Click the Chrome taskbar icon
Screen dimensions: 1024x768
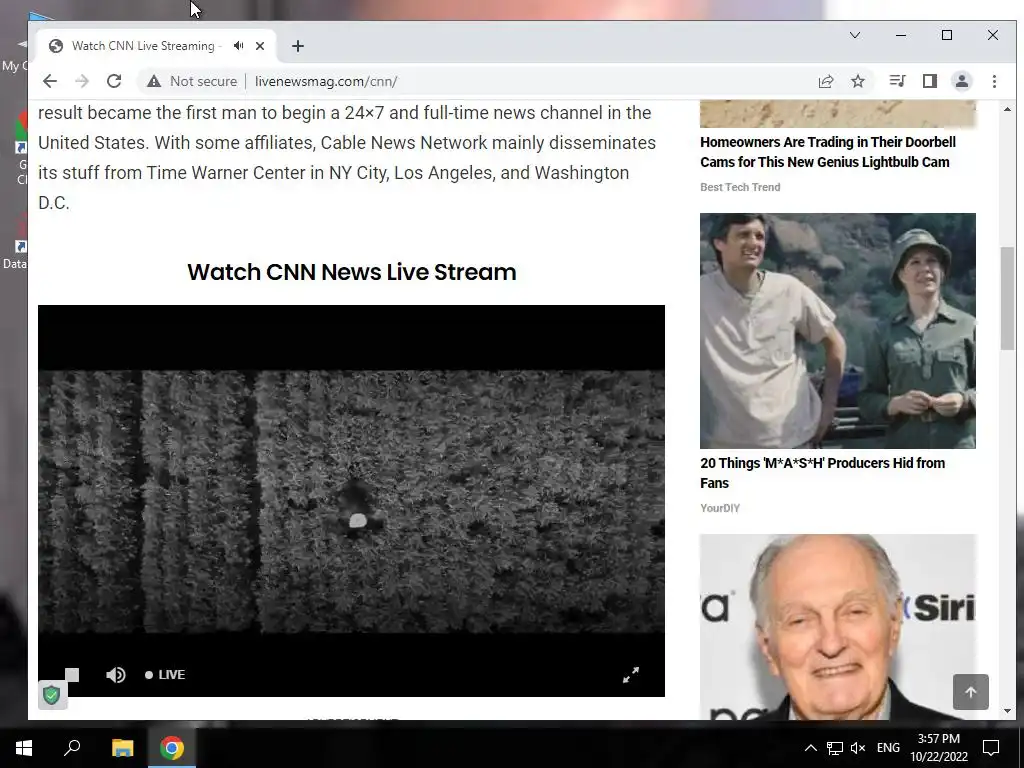point(172,748)
